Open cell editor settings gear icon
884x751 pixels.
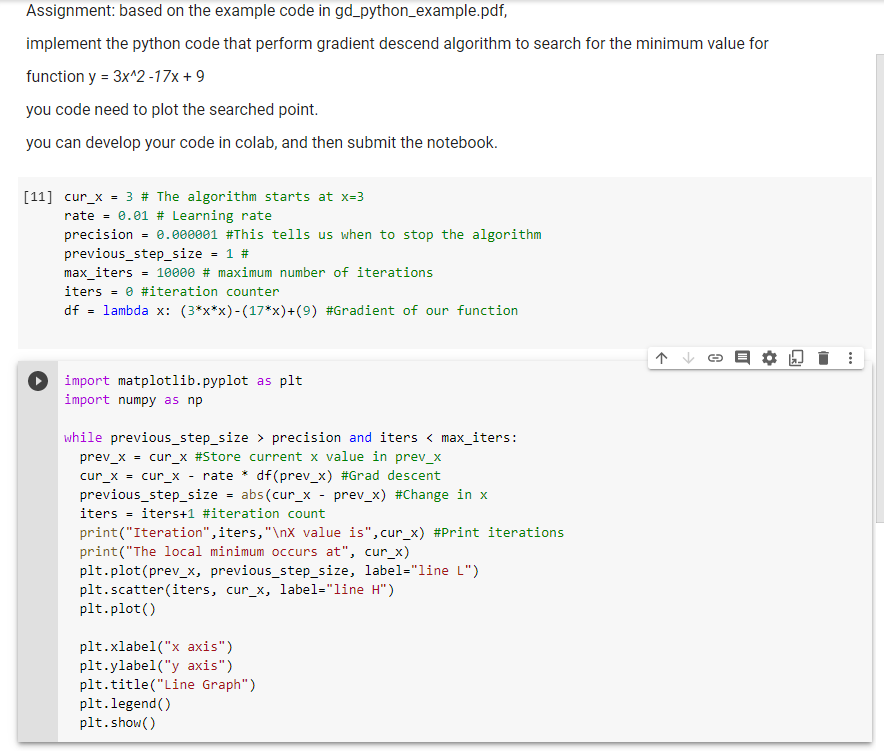tap(770, 358)
